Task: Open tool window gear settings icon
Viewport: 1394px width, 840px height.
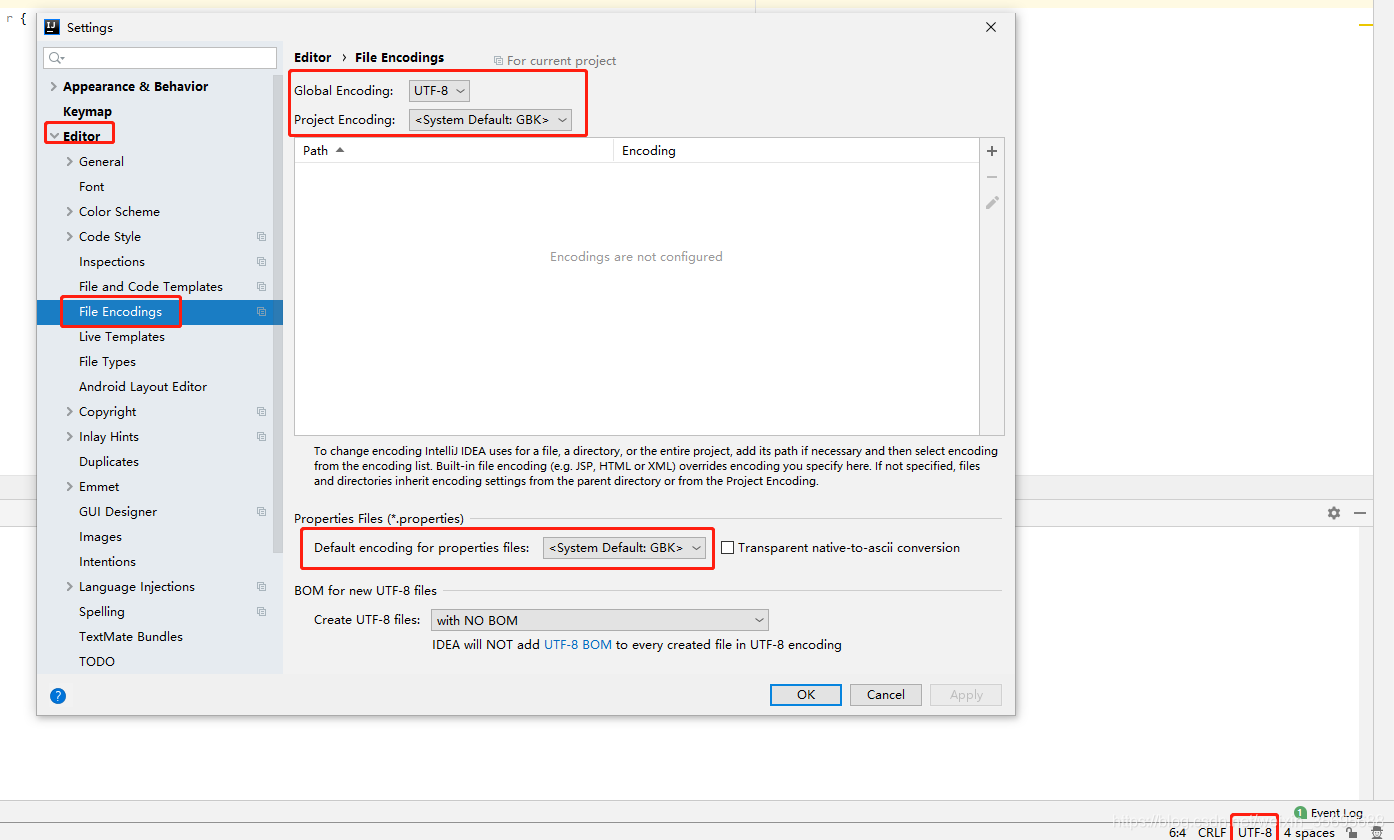Action: (x=1334, y=512)
